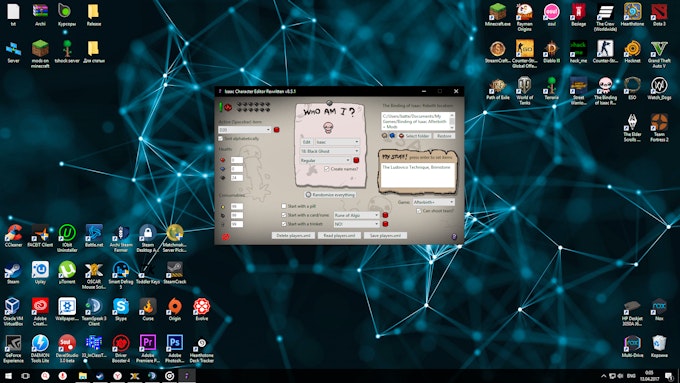The height and width of the screenshot is (383, 680).
Task: Enable Start with a pill
Action: coord(284,206)
